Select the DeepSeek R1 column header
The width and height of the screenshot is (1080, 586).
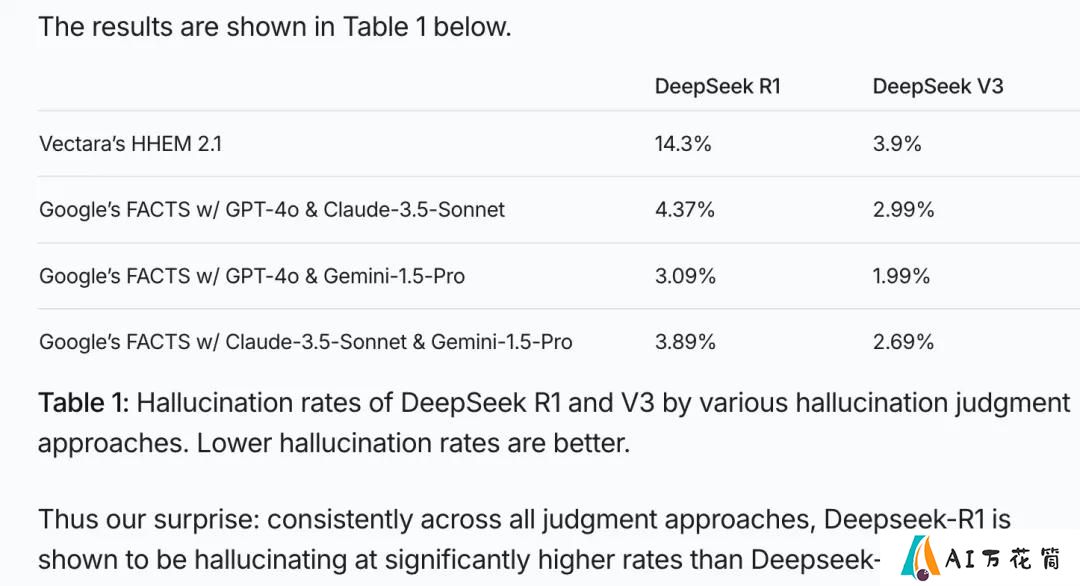(x=717, y=86)
